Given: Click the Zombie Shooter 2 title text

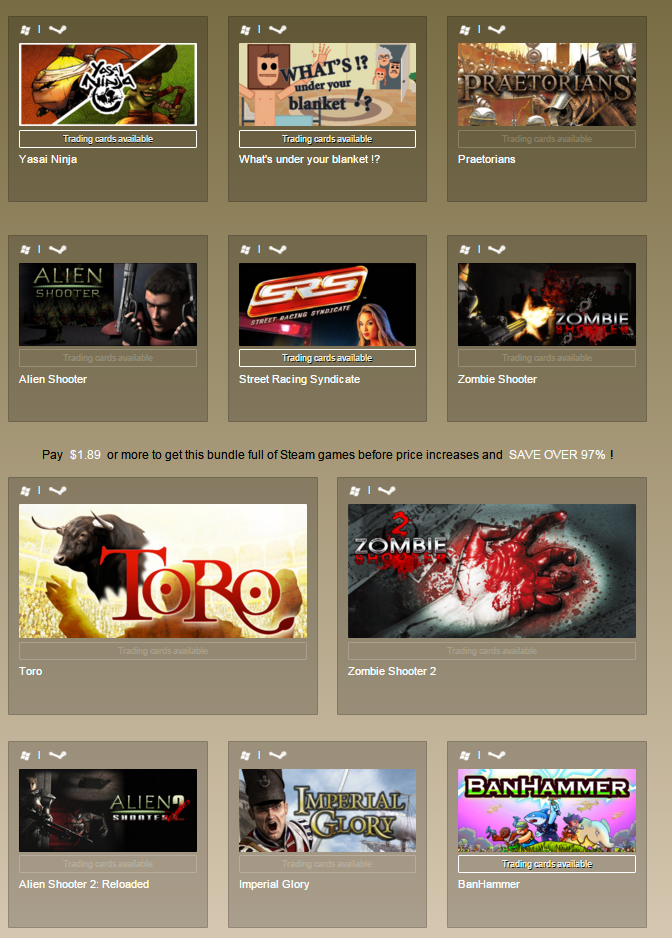Looking at the screenshot, I should point(392,671).
